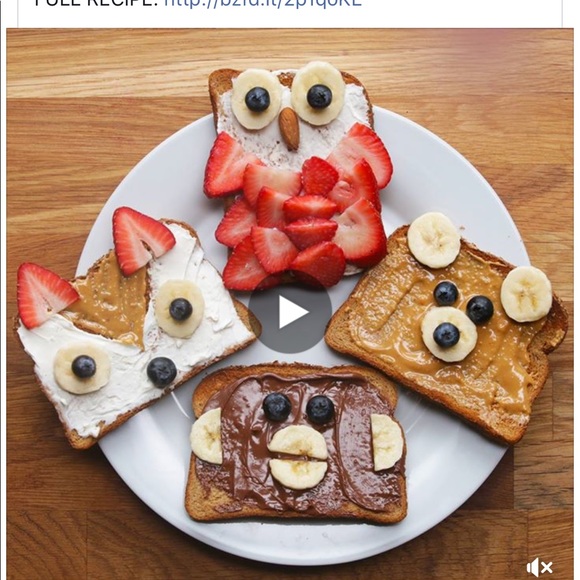Click the monkey's left banana ear
This screenshot has width=580, height=580.
coord(206,436)
